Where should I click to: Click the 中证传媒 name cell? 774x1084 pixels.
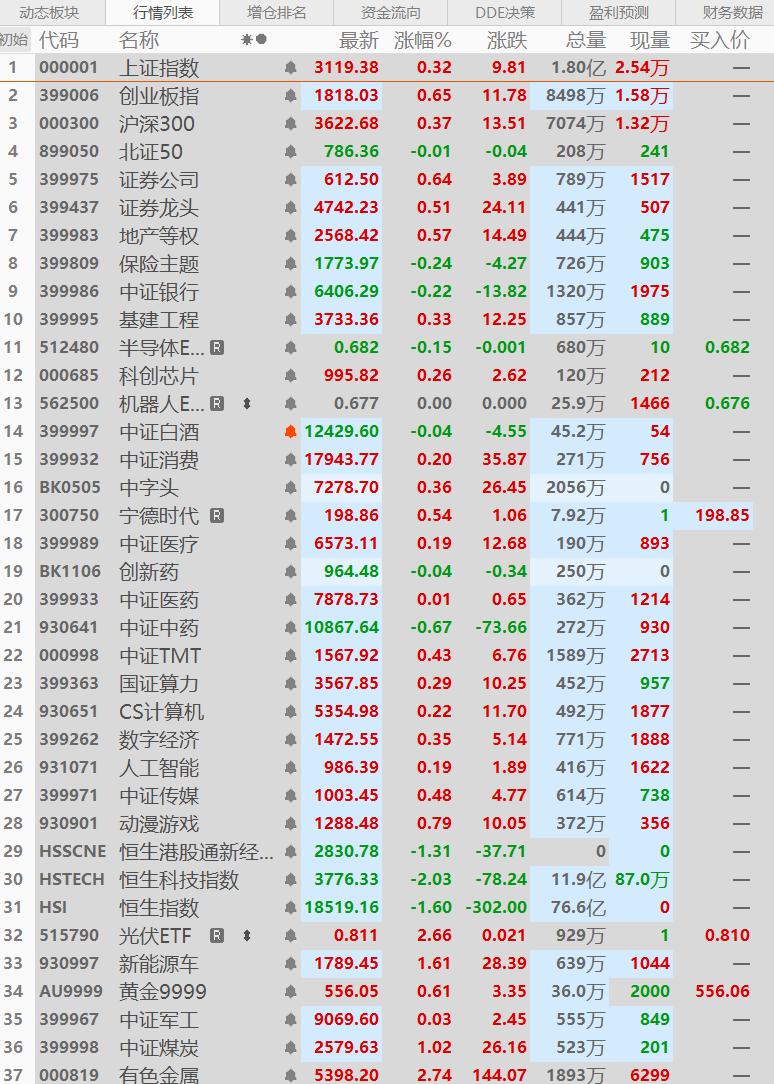[159, 796]
